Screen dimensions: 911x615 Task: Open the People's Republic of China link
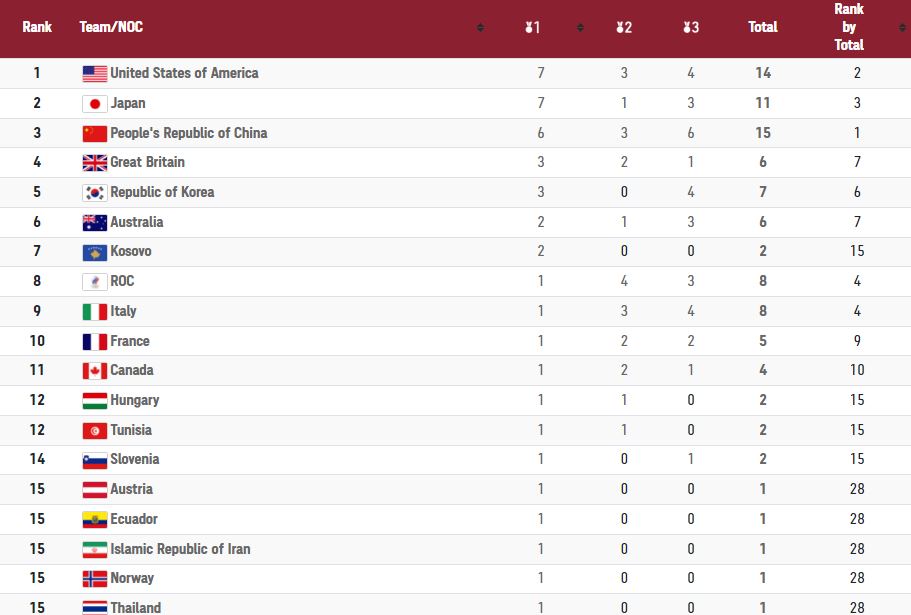point(188,133)
